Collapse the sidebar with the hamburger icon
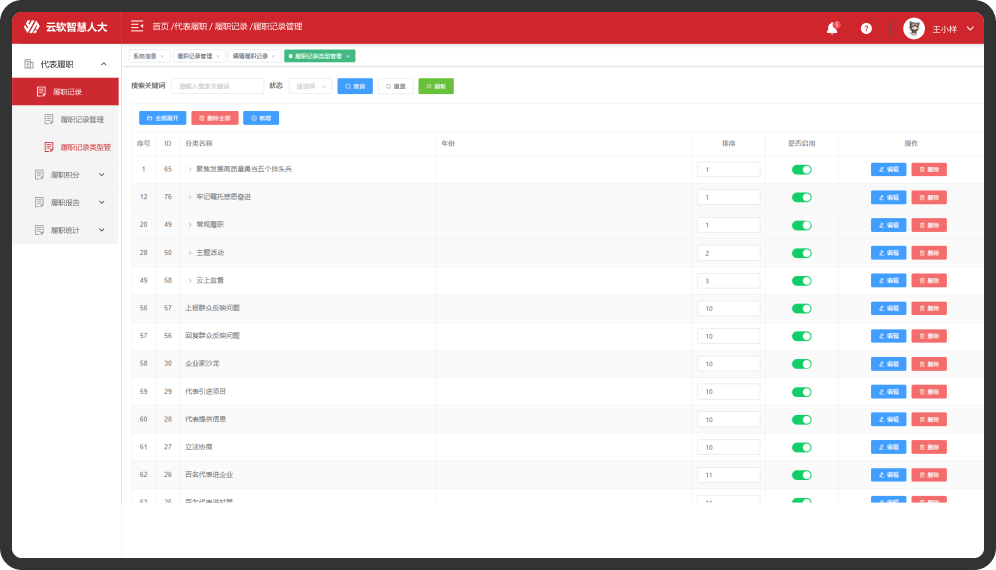 pos(137,26)
